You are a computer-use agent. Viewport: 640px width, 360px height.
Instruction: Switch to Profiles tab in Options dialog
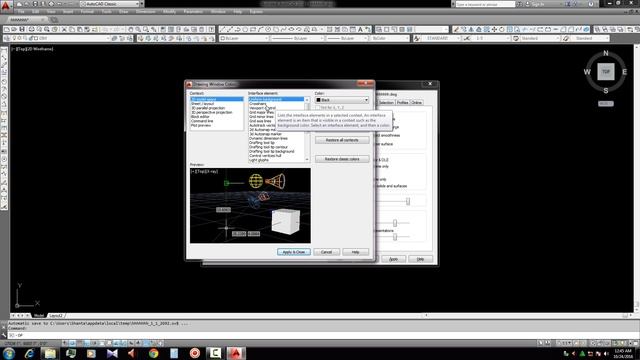402,102
